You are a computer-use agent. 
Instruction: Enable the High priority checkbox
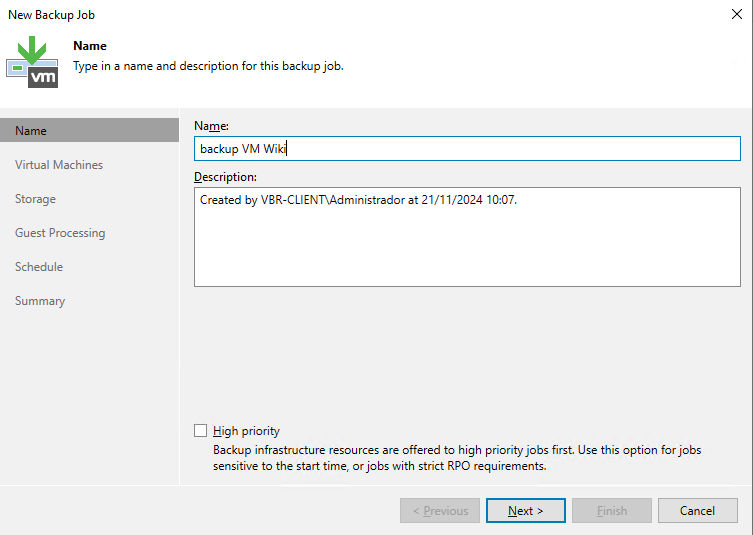point(201,431)
